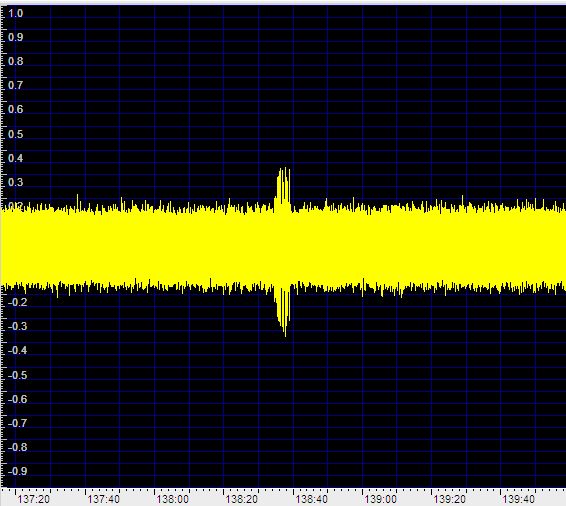Click the -0.7 amplitude scale label
The width and height of the screenshot is (566, 506).
coord(17,423)
